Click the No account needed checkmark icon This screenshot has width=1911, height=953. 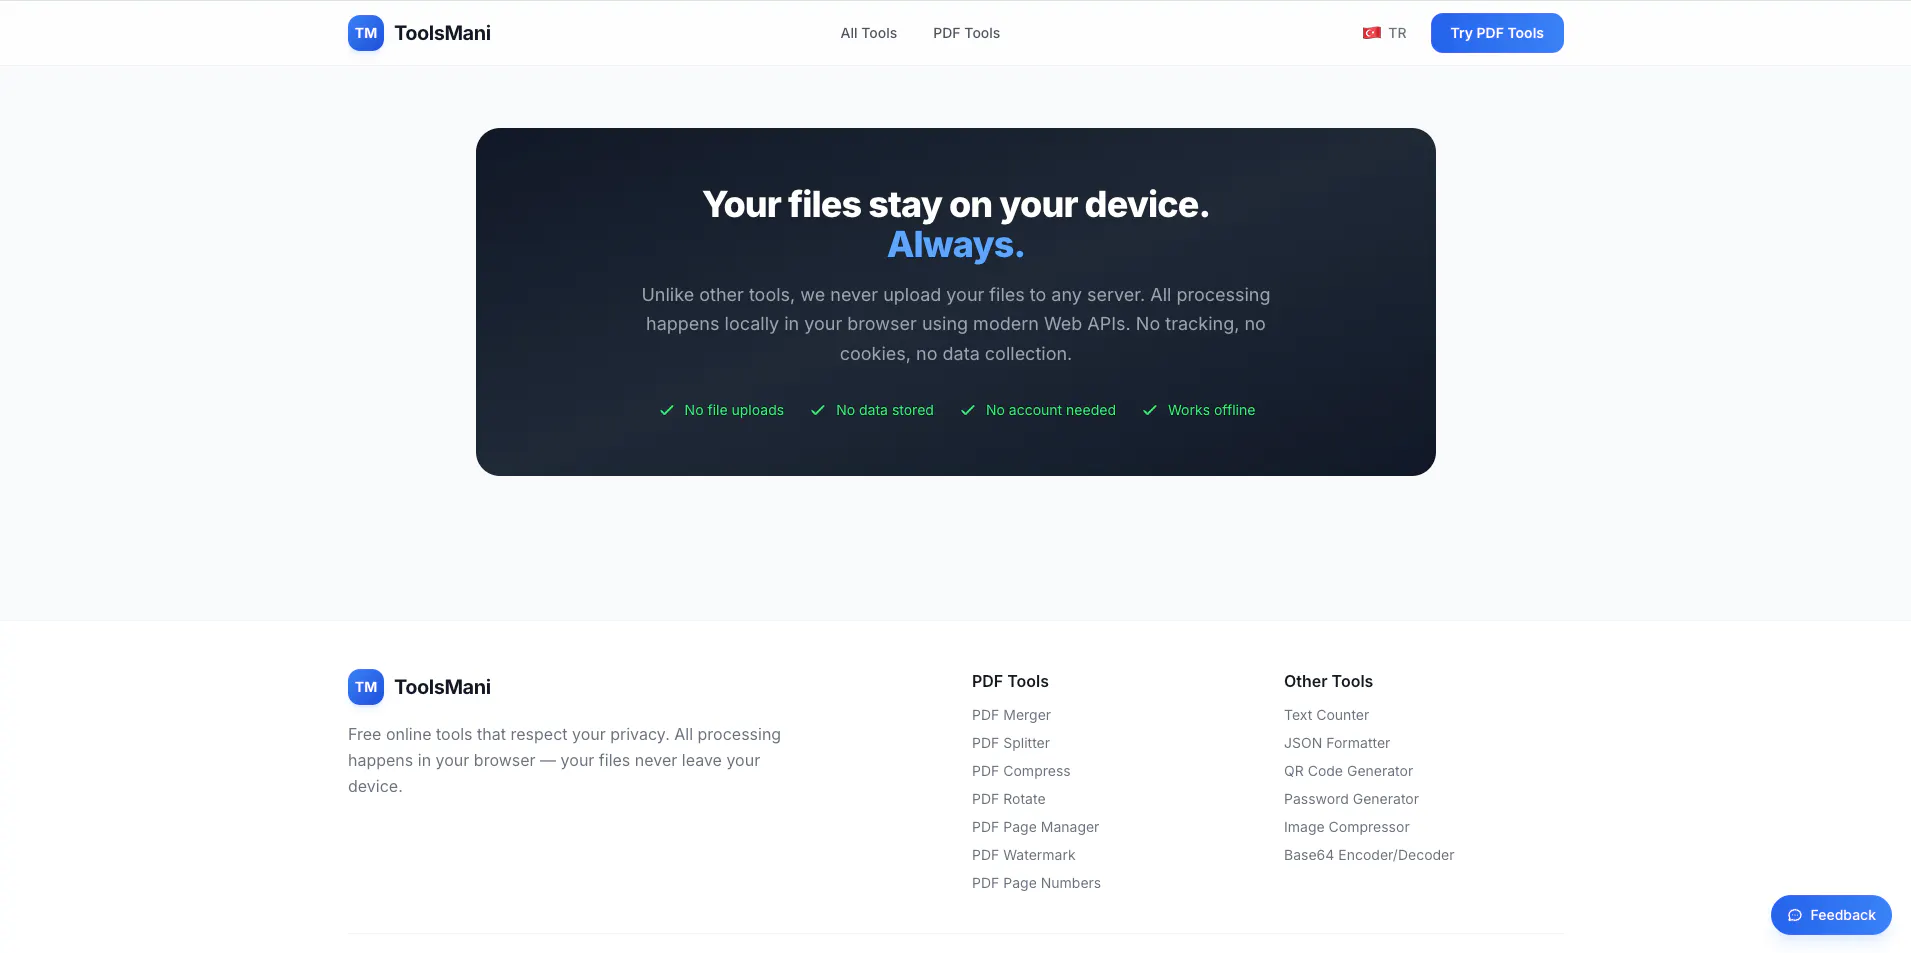(x=968, y=410)
